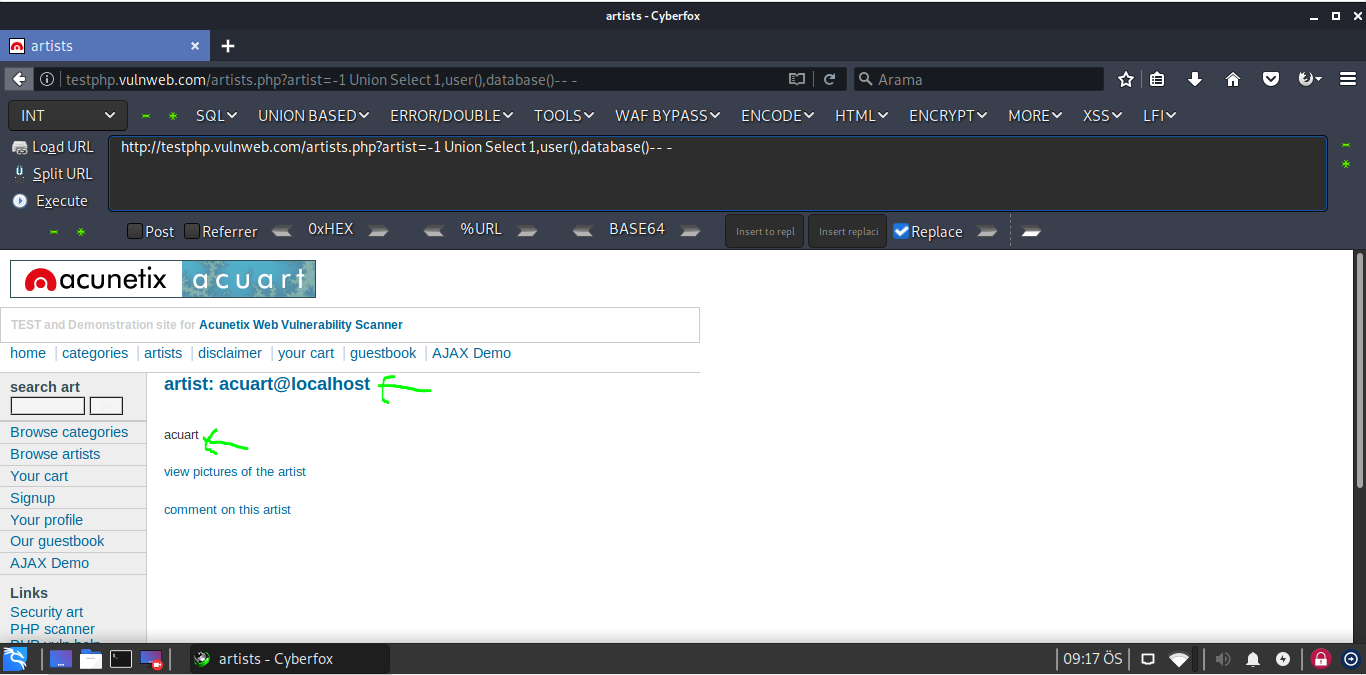Image resolution: width=1366 pixels, height=675 pixels.
Task: URL-encode with right arrow after %URL
Action: (527, 231)
